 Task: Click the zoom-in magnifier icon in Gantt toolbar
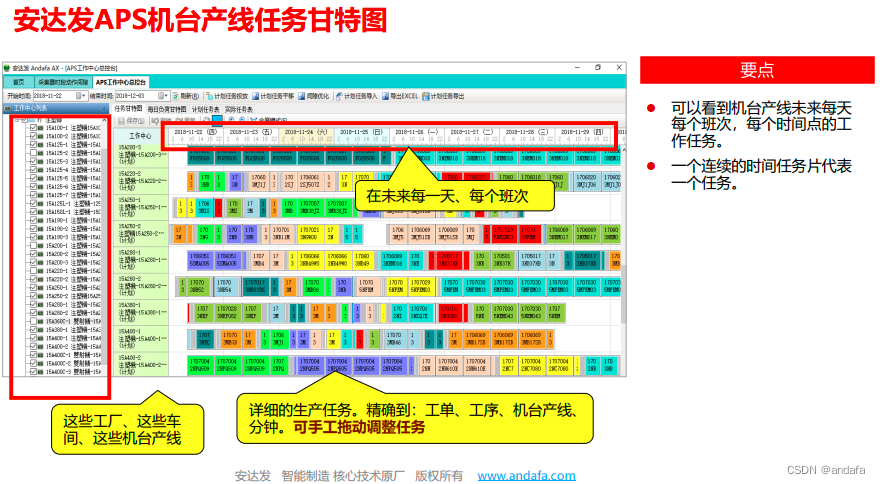point(231,120)
